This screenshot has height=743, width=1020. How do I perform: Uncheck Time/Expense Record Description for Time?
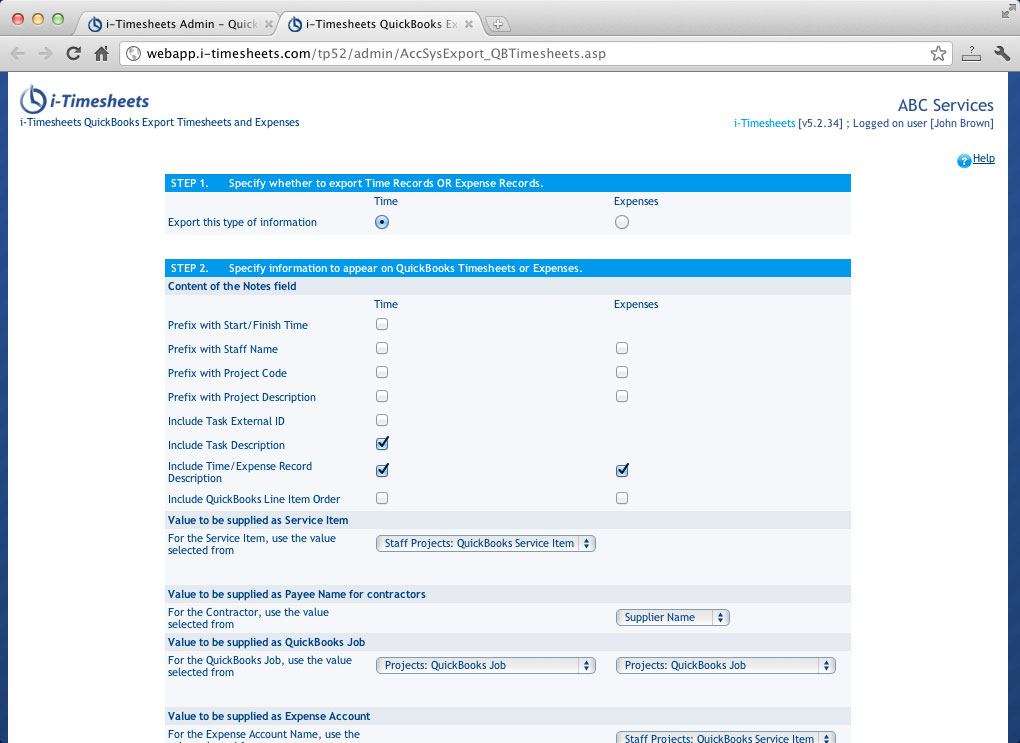pyautogui.click(x=382, y=470)
